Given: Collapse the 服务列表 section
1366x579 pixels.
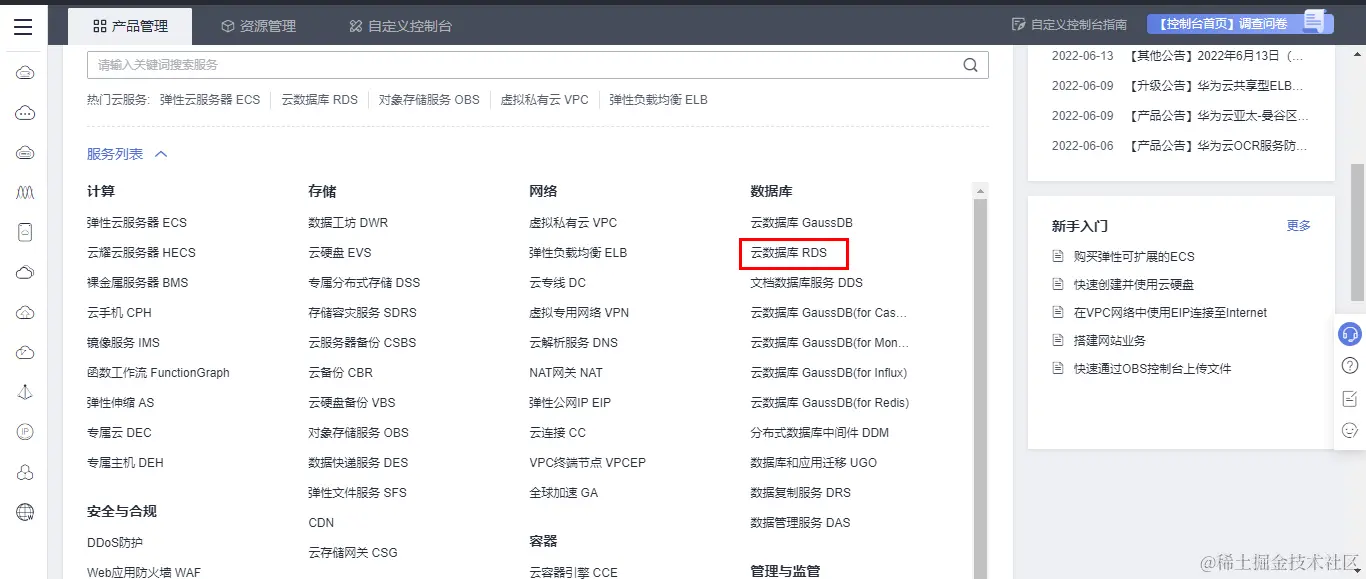Looking at the screenshot, I should (127, 154).
